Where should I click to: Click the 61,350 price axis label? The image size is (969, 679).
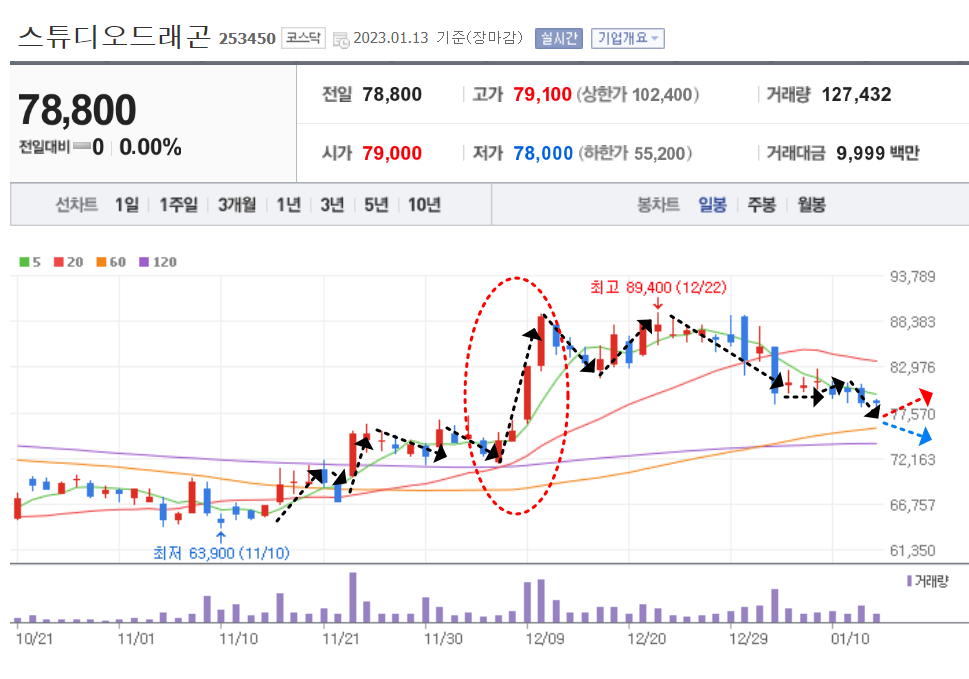coord(912,550)
